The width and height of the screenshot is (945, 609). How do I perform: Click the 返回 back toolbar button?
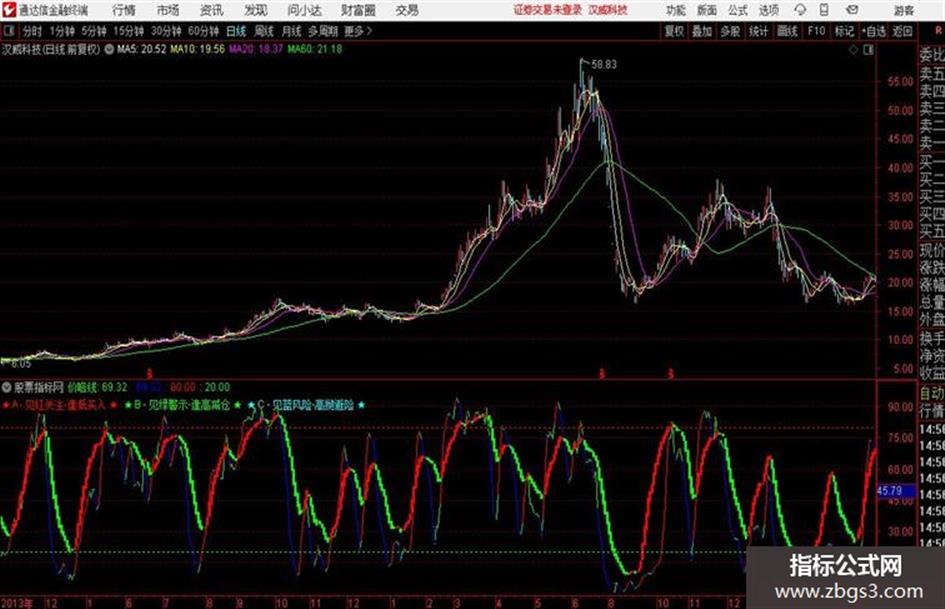902,31
